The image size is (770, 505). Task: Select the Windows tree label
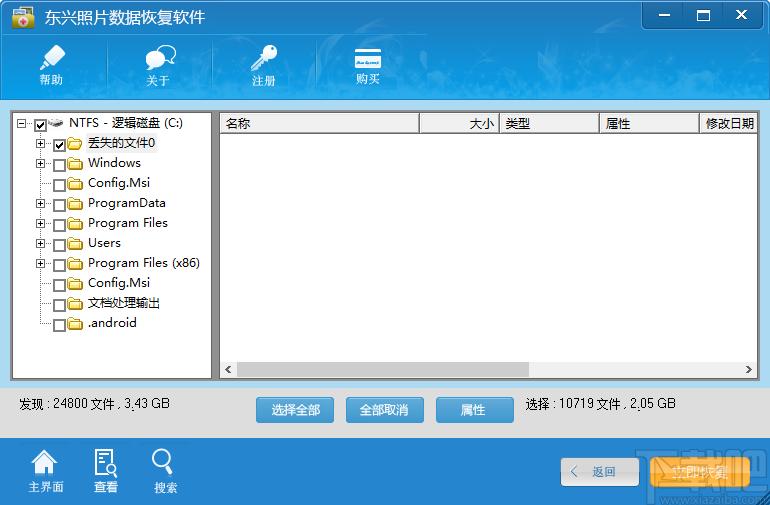(114, 163)
